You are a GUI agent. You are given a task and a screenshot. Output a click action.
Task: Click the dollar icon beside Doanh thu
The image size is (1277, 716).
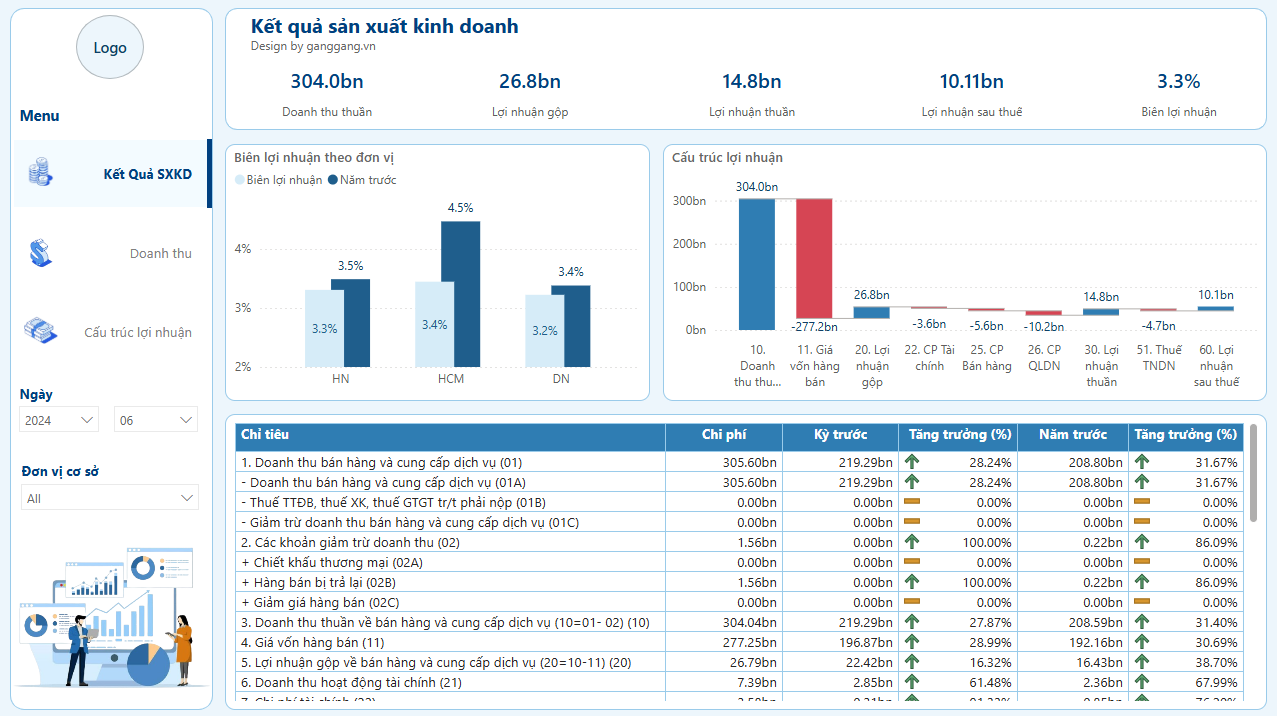[40, 253]
